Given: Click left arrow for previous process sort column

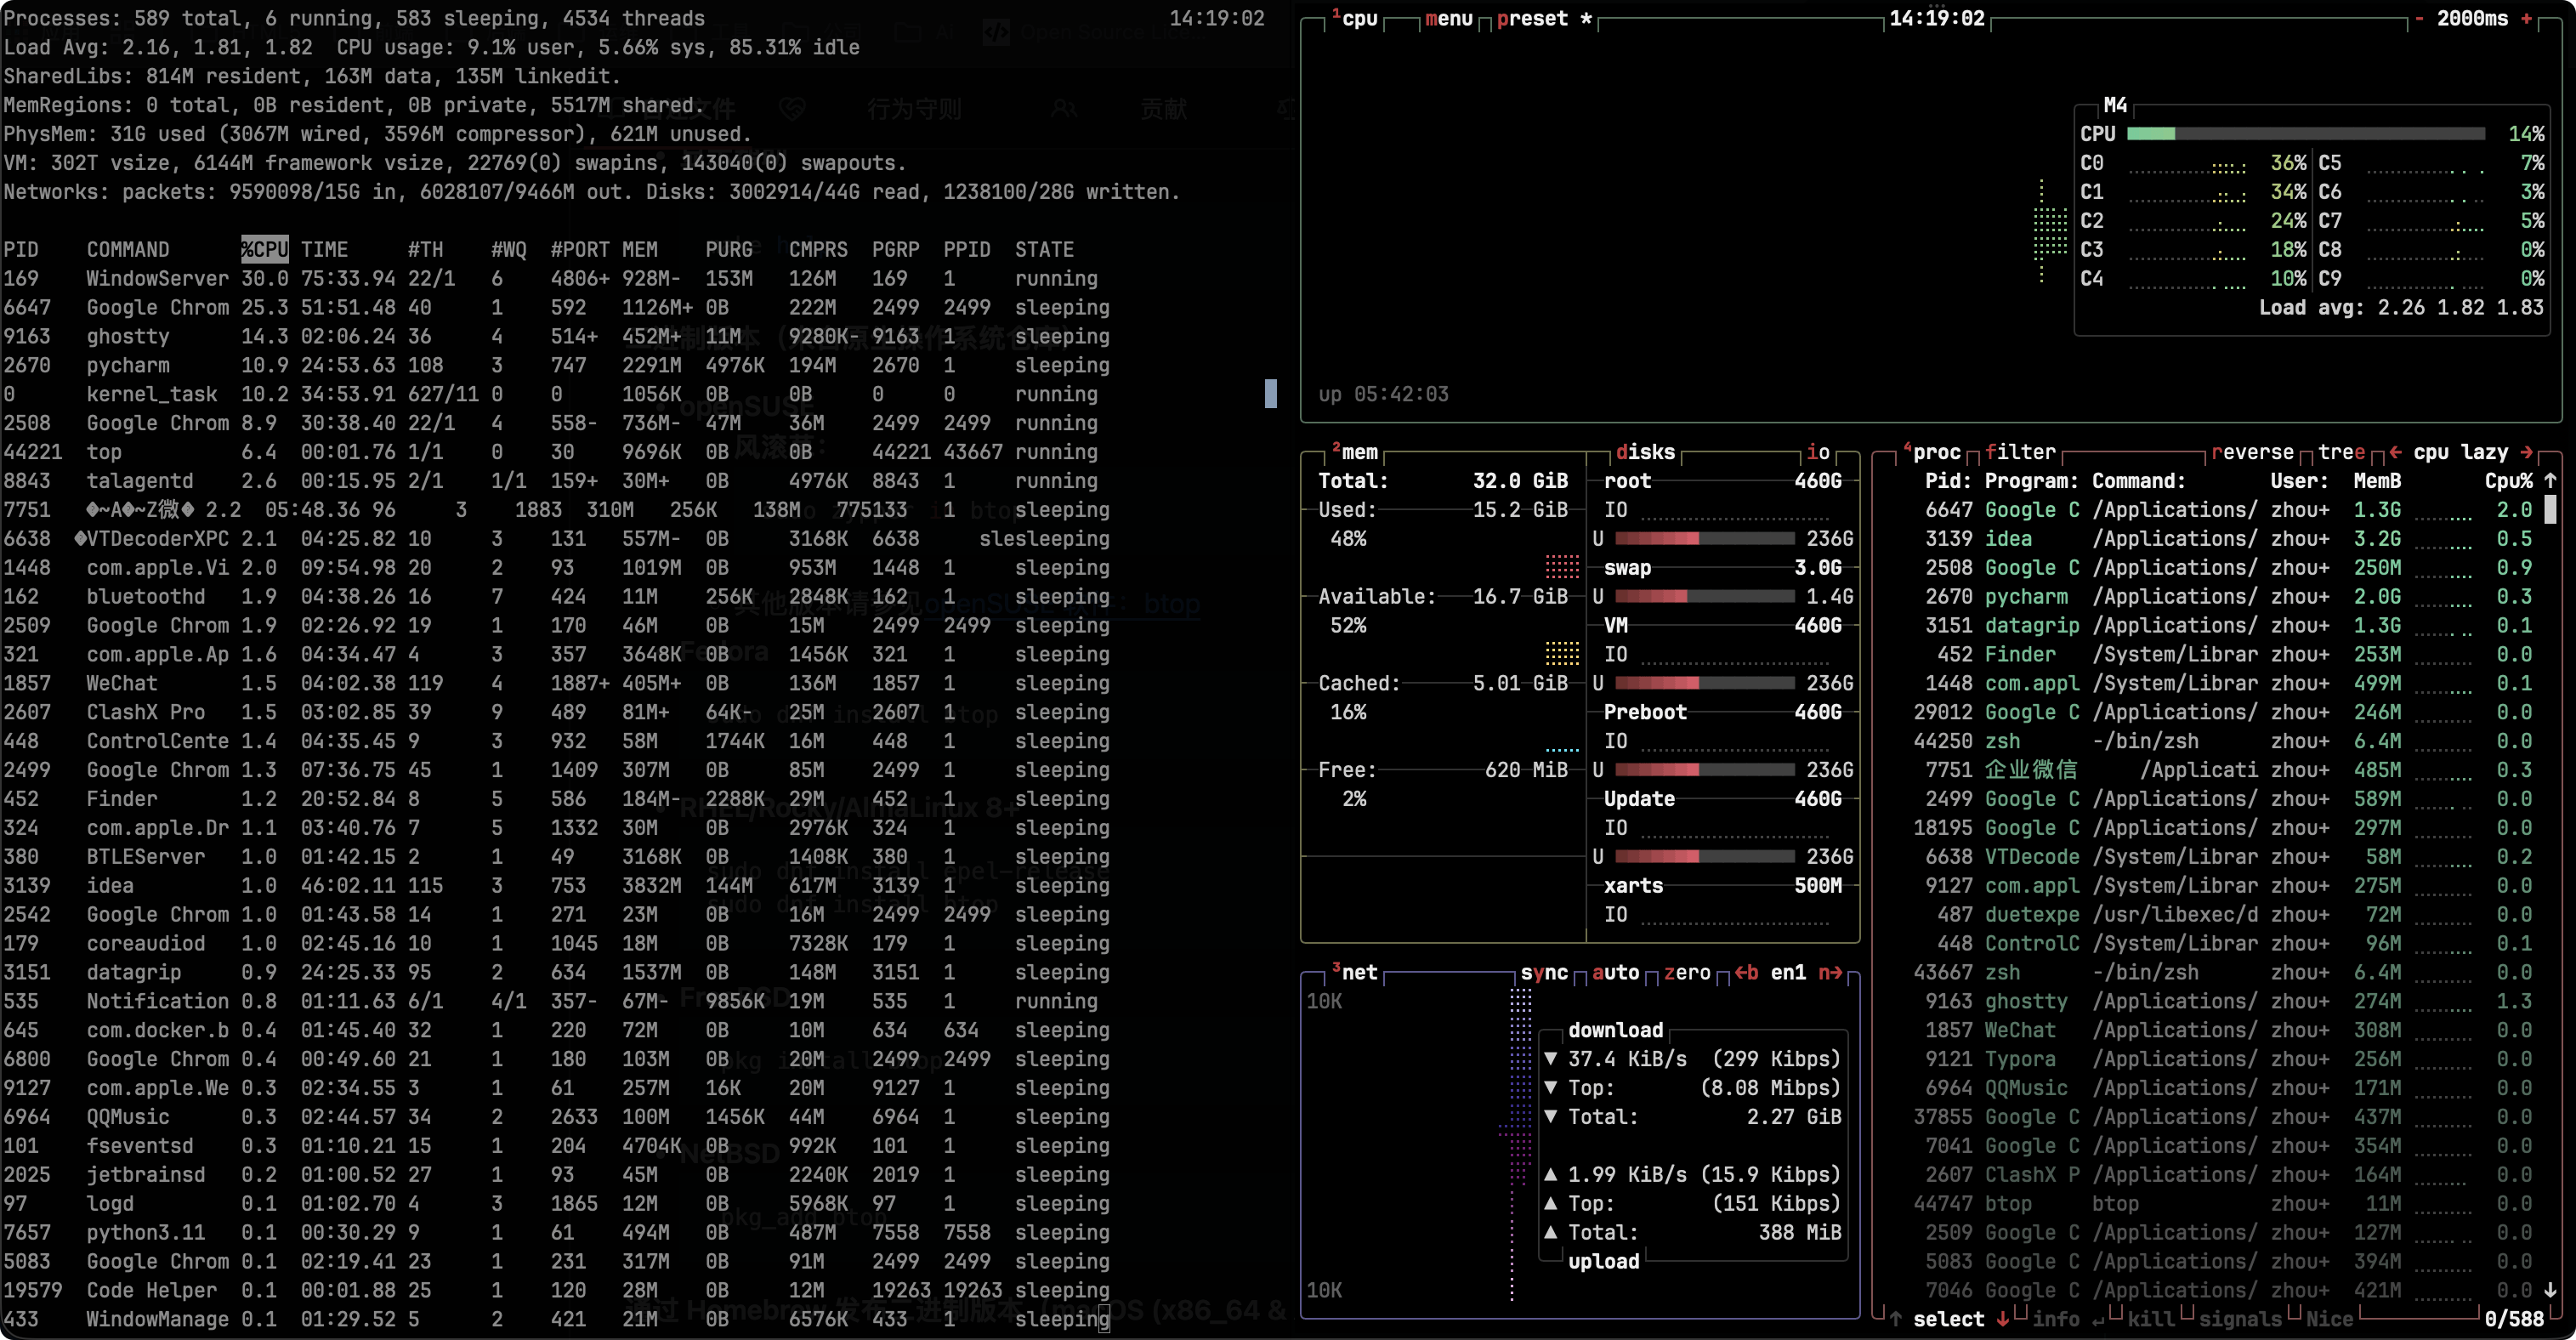Looking at the screenshot, I should [x=2395, y=452].
